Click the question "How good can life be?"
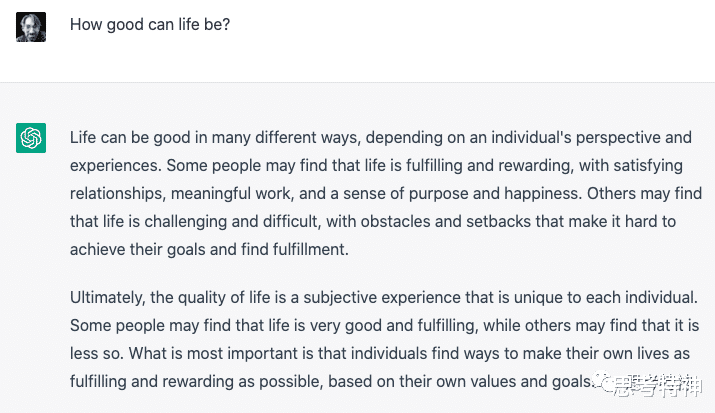715x413 pixels. tap(150, 24)
